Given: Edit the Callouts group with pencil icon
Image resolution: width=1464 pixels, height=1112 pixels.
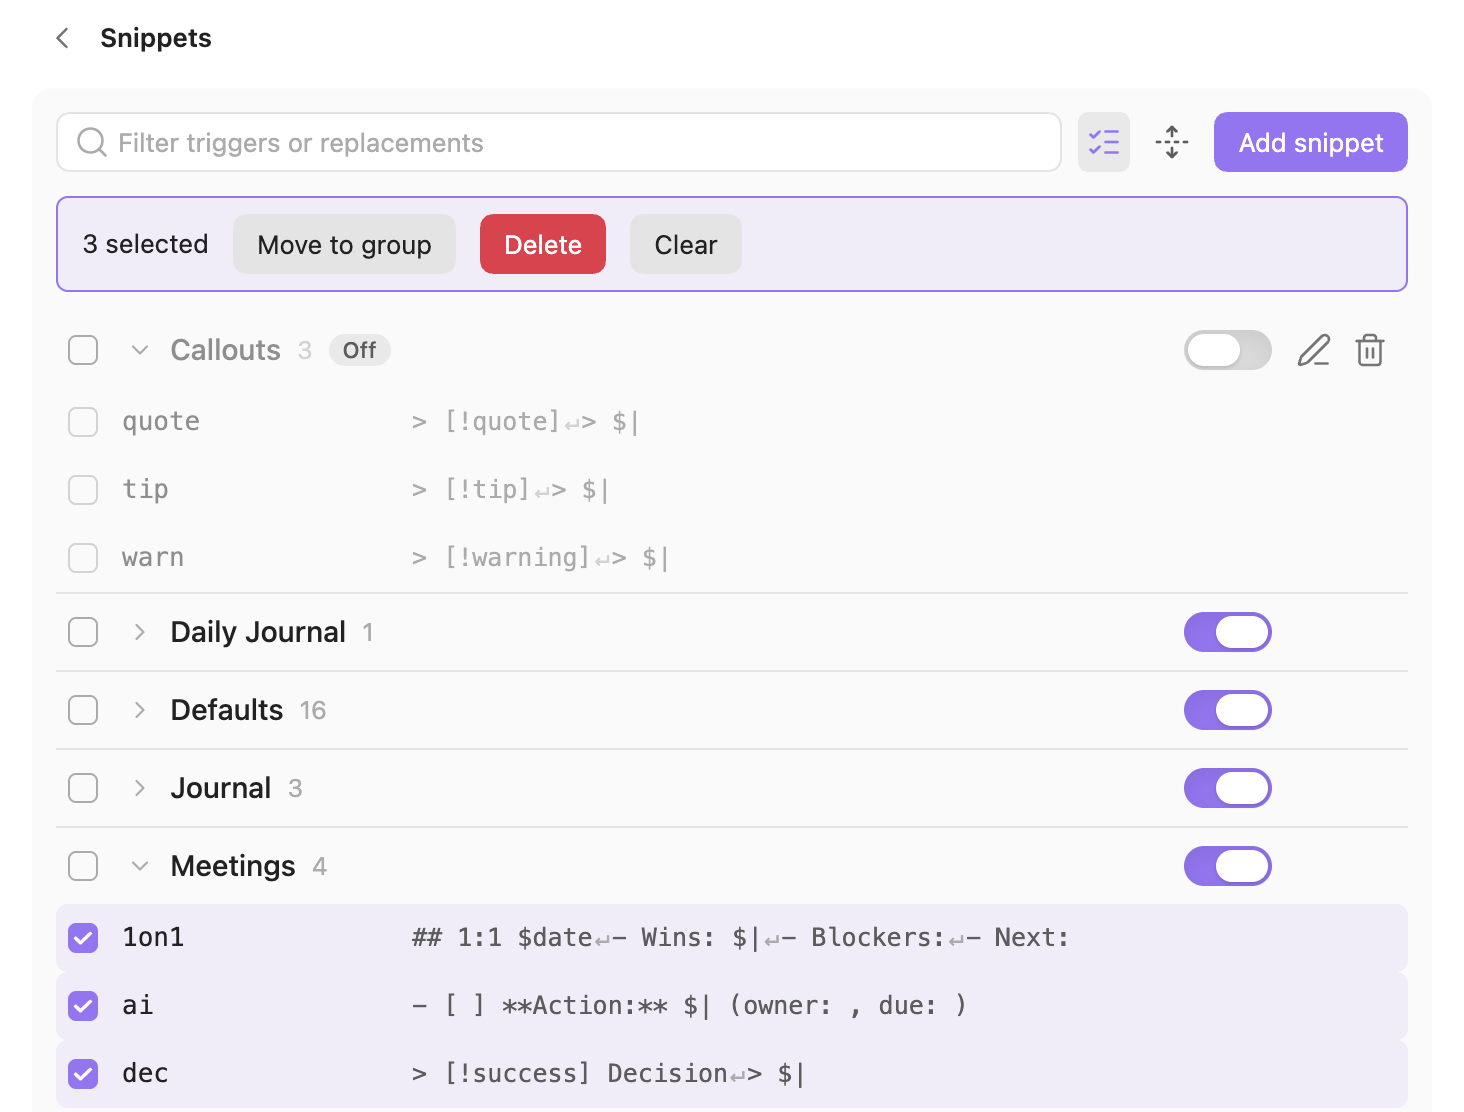Looking at the screenshot, I should coord(1314,350).
